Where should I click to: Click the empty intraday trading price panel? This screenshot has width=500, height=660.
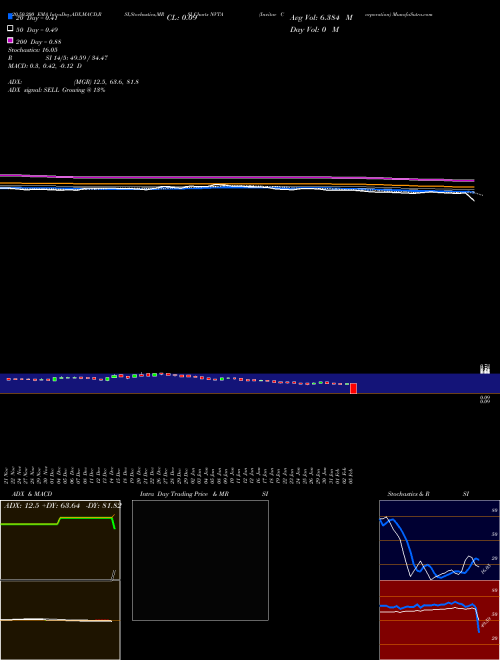pyautogui.click(x=200, y=560)
